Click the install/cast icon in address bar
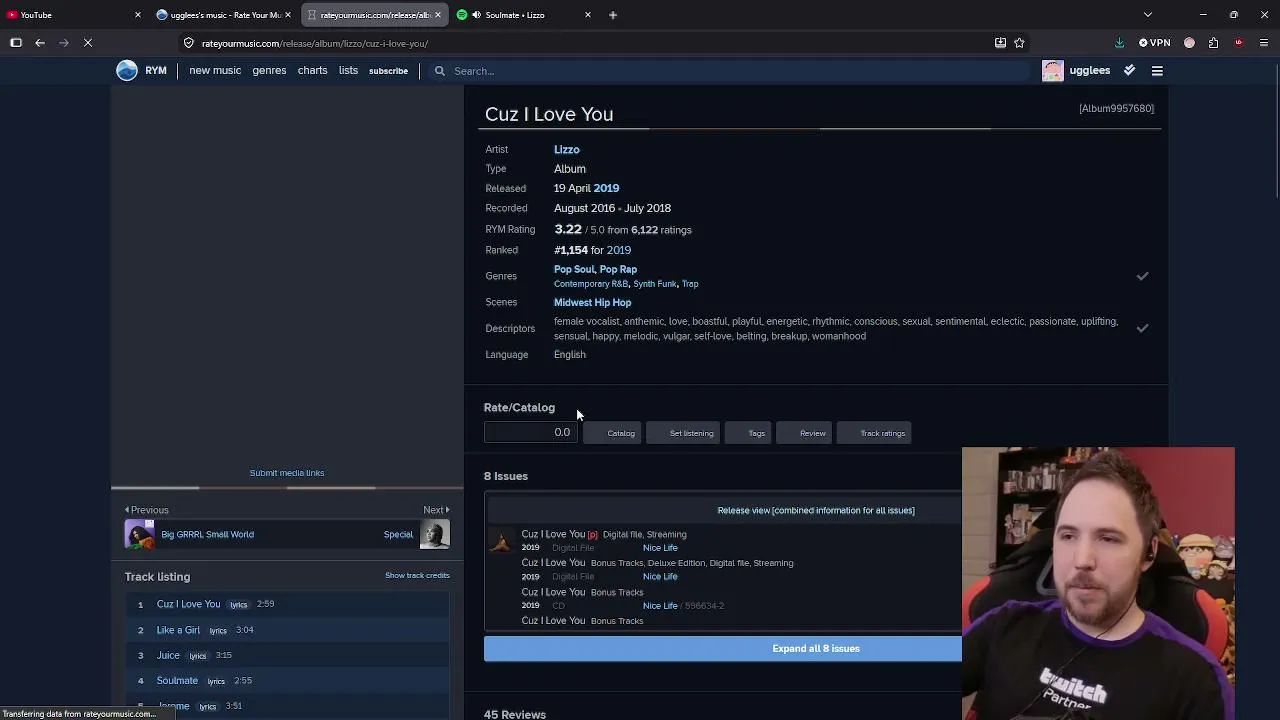The height and width of the screenshot is (720, 1280). point(1000,43)
